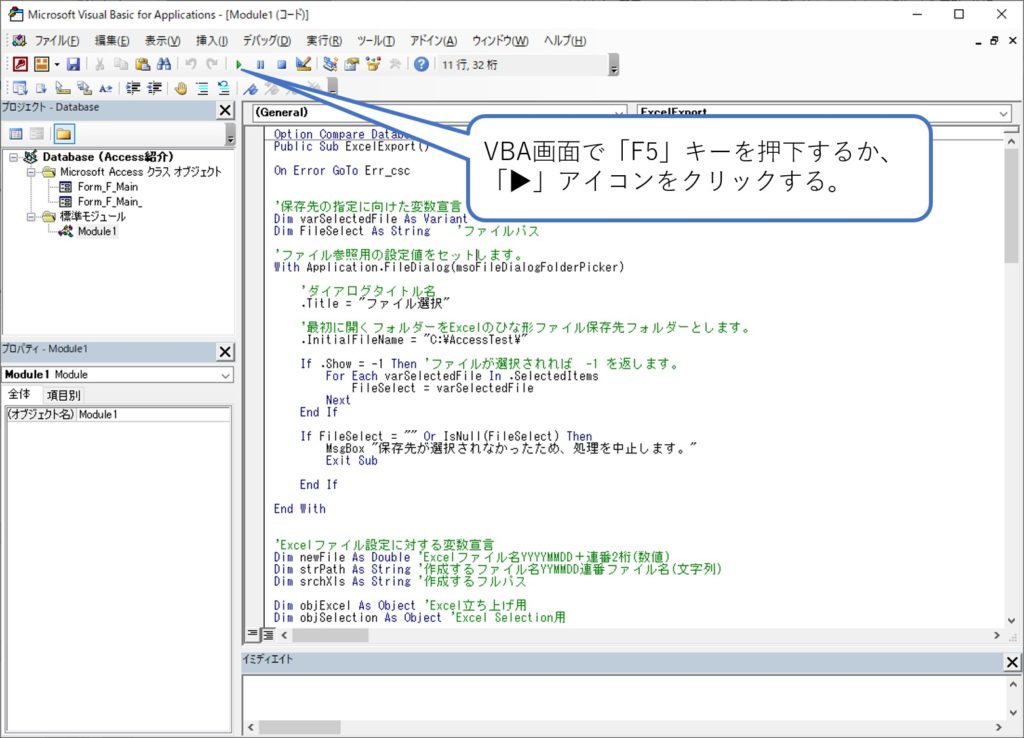Select Form_F_Main_ in project tree
This screenshot has width=1024, height=738.
[x=110, y=202]
